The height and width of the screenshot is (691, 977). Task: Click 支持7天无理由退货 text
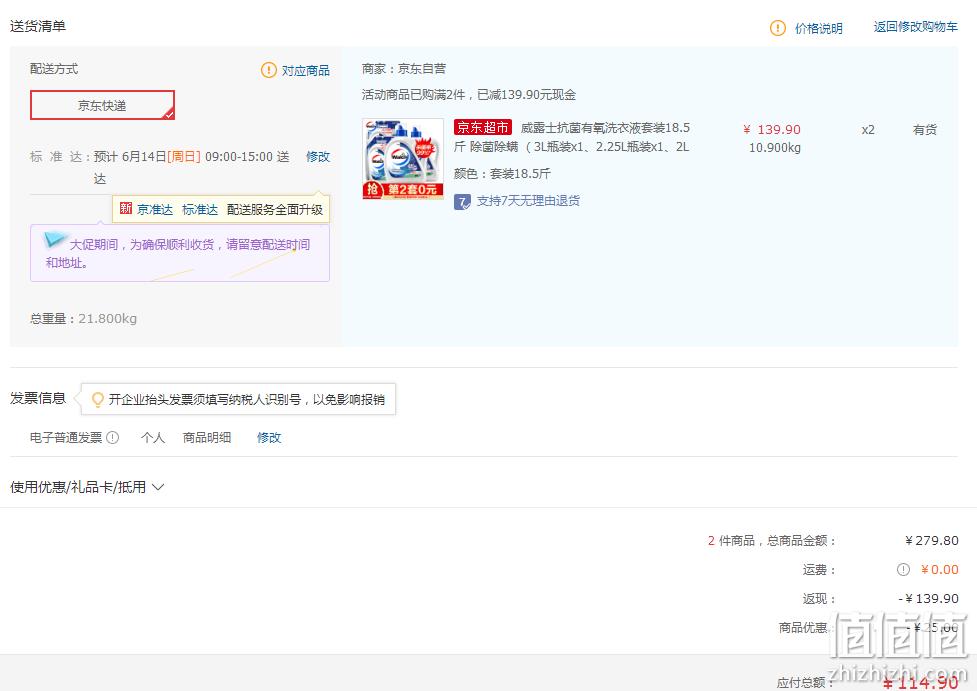[x=528, y=201]
